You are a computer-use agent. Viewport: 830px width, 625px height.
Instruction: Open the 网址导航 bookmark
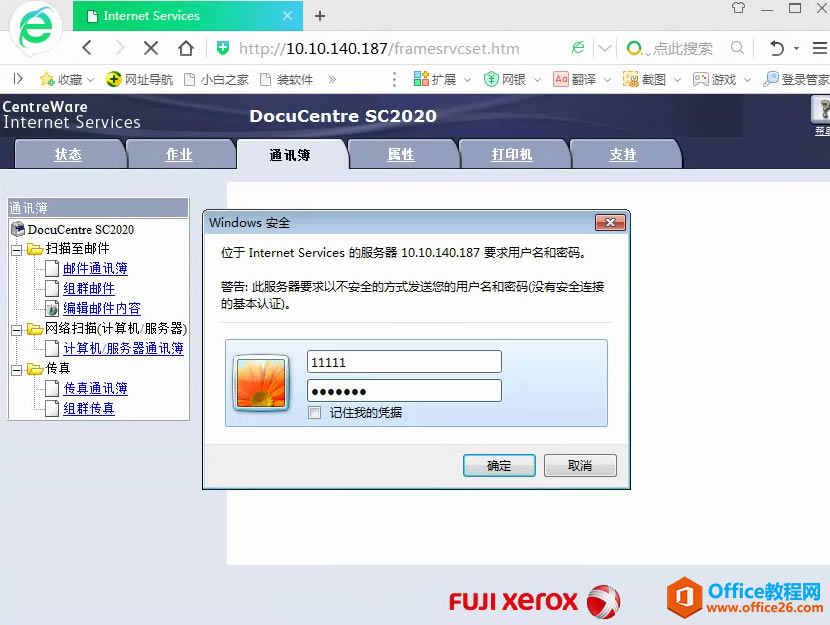point(139,79)
